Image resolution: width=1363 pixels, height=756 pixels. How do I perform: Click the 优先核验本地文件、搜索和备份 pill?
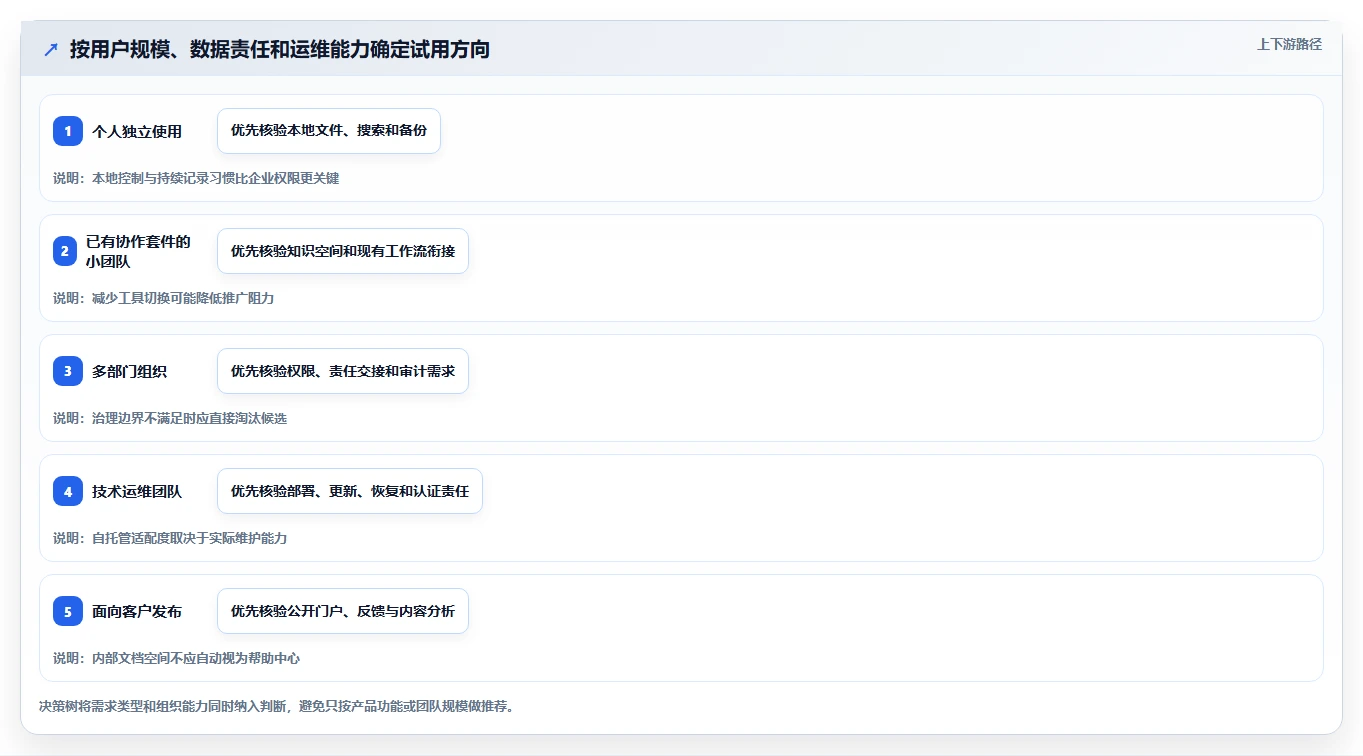329,131
